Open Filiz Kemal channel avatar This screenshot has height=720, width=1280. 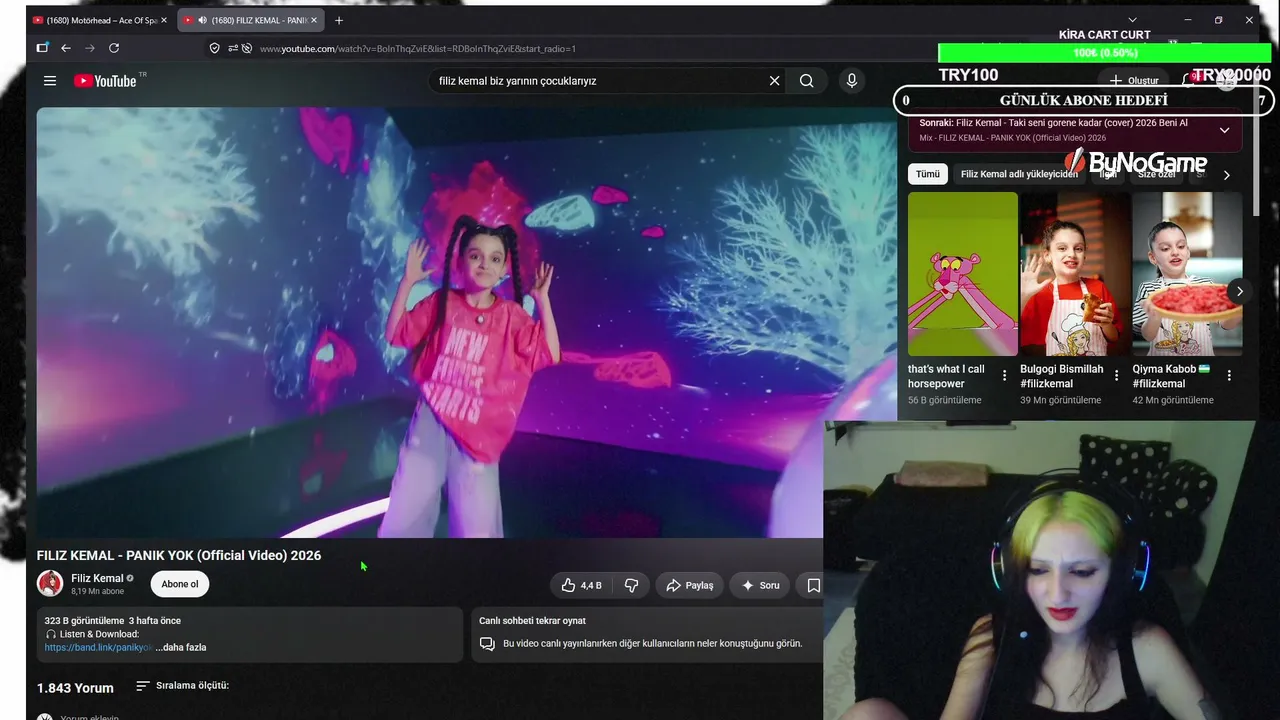50,584
